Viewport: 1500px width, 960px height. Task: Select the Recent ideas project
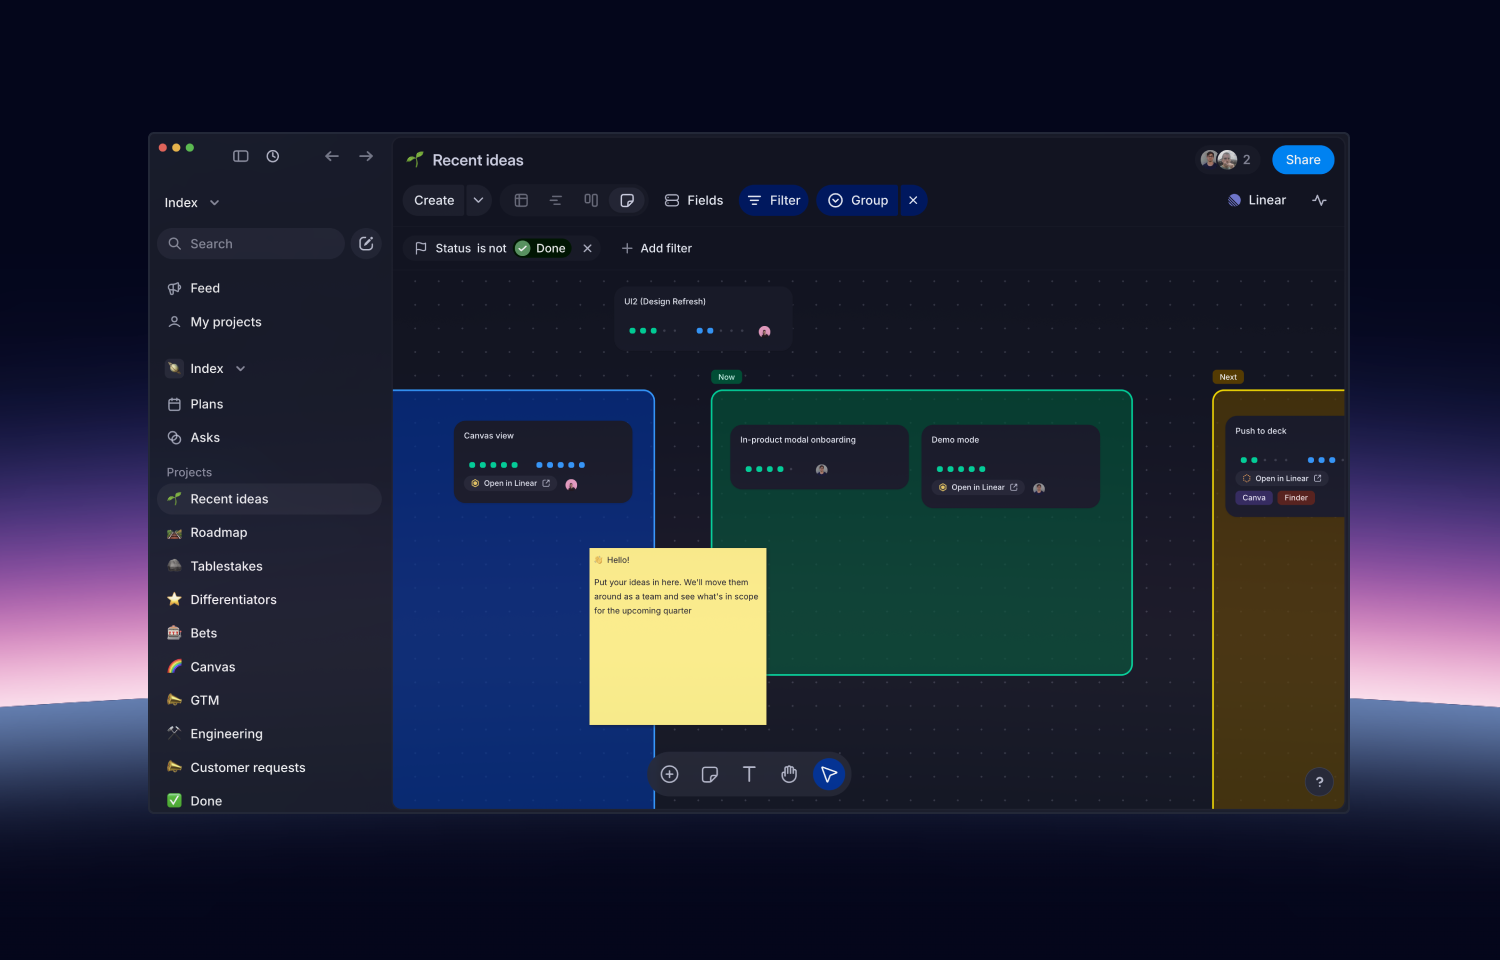(268, 499)
